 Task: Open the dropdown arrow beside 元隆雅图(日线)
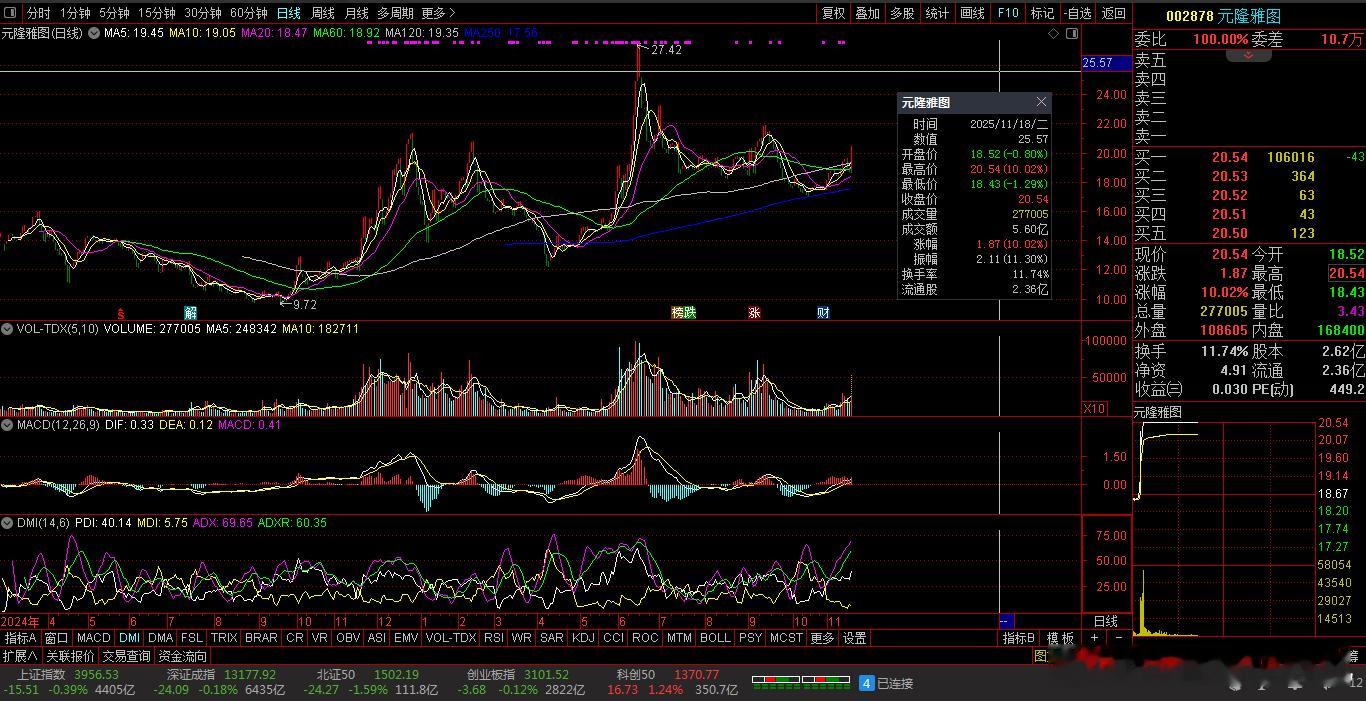click(94, 33)
